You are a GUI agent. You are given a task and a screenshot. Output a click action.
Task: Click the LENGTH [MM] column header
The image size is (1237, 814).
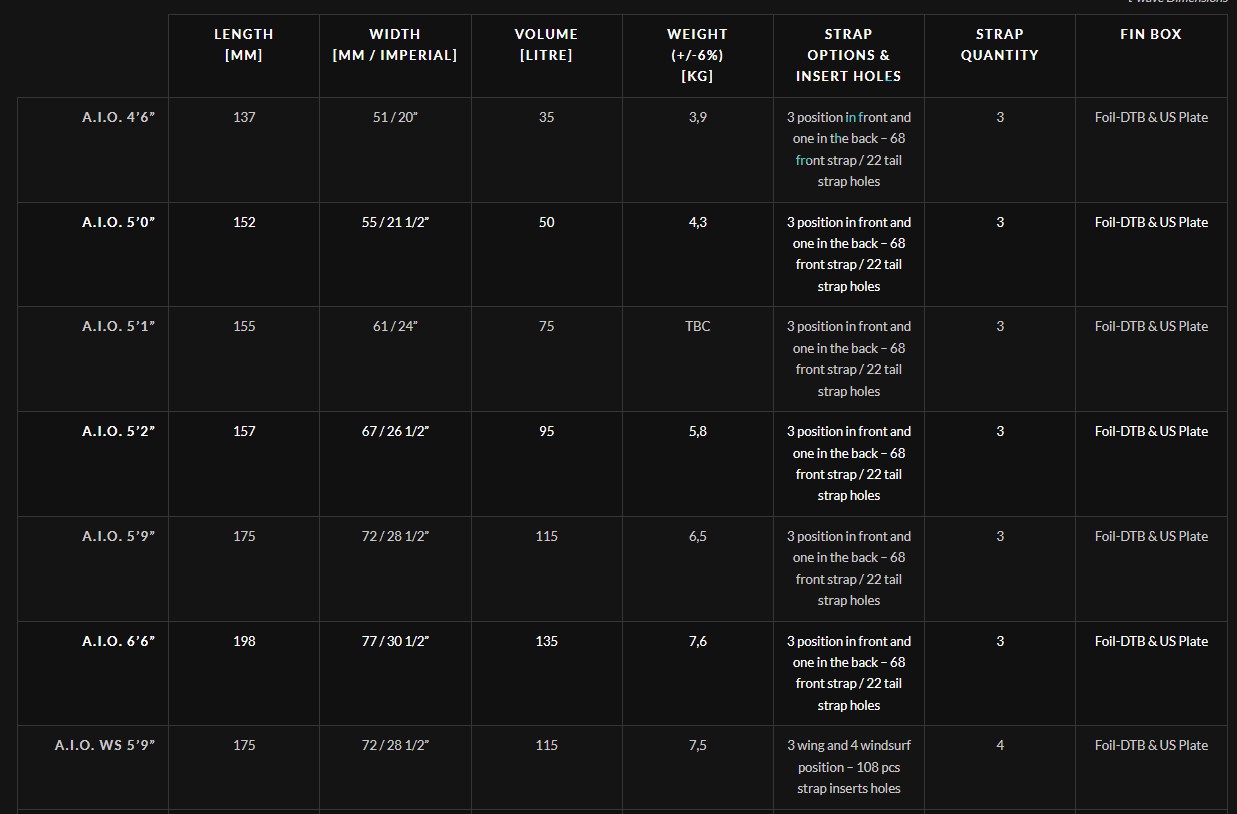(244, 44)
